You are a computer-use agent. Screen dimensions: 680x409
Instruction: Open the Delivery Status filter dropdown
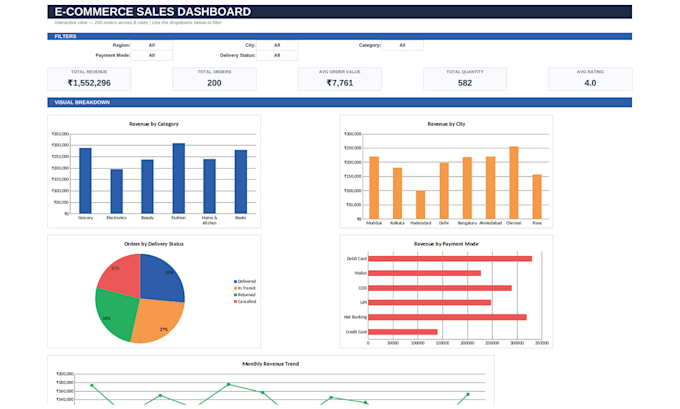click(277, 56)
